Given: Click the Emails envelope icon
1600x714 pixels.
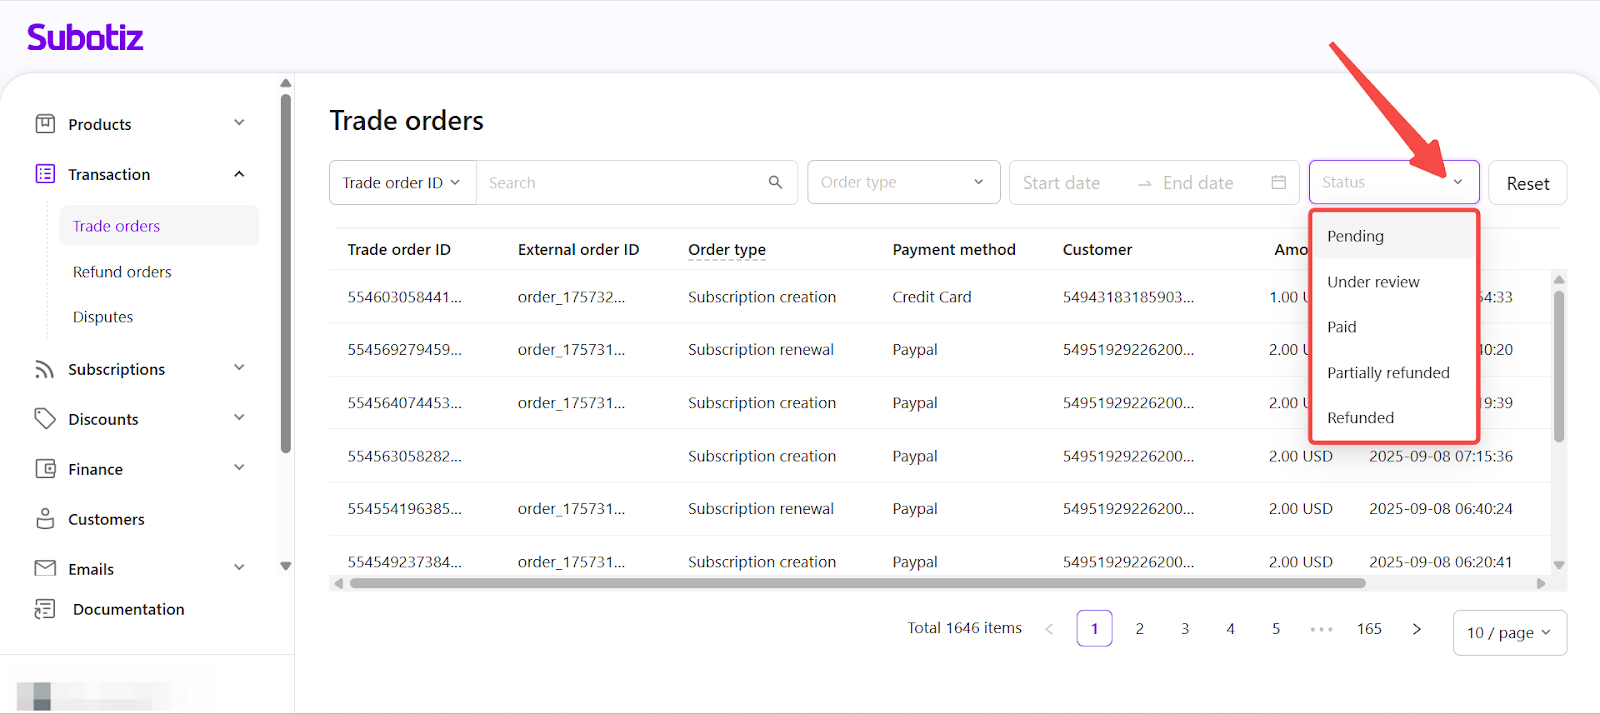Looking at the screenshot, I should click(x=45, y=568).
